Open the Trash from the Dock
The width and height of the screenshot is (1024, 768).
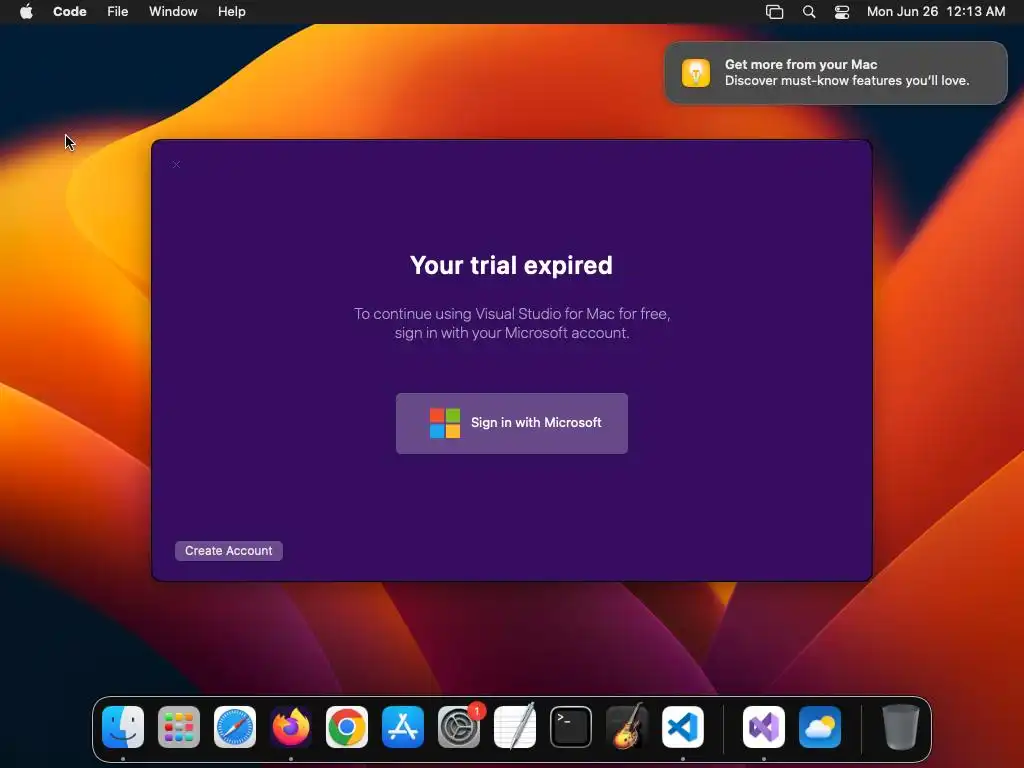[901, 727]
